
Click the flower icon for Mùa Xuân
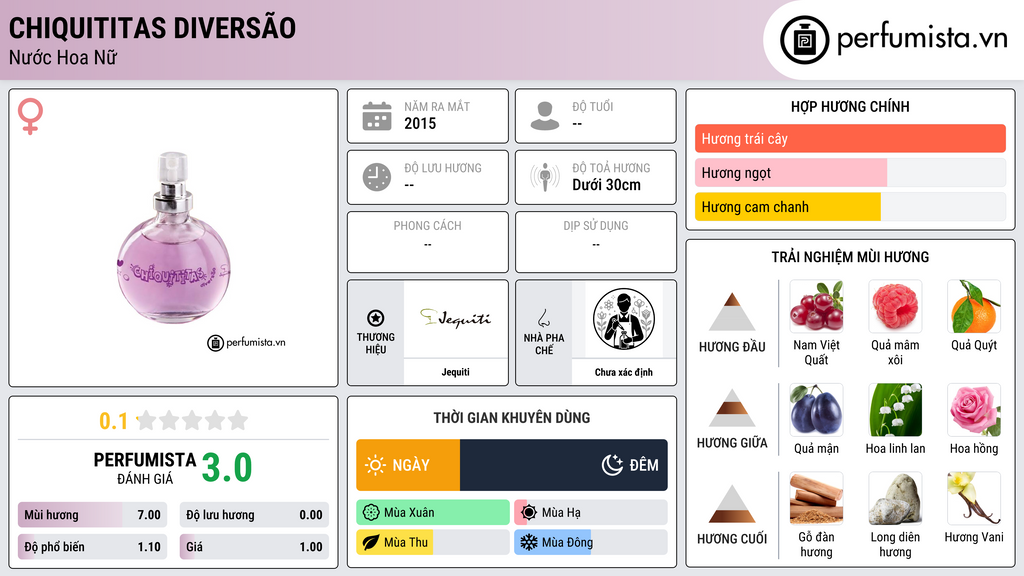[371, 513]
